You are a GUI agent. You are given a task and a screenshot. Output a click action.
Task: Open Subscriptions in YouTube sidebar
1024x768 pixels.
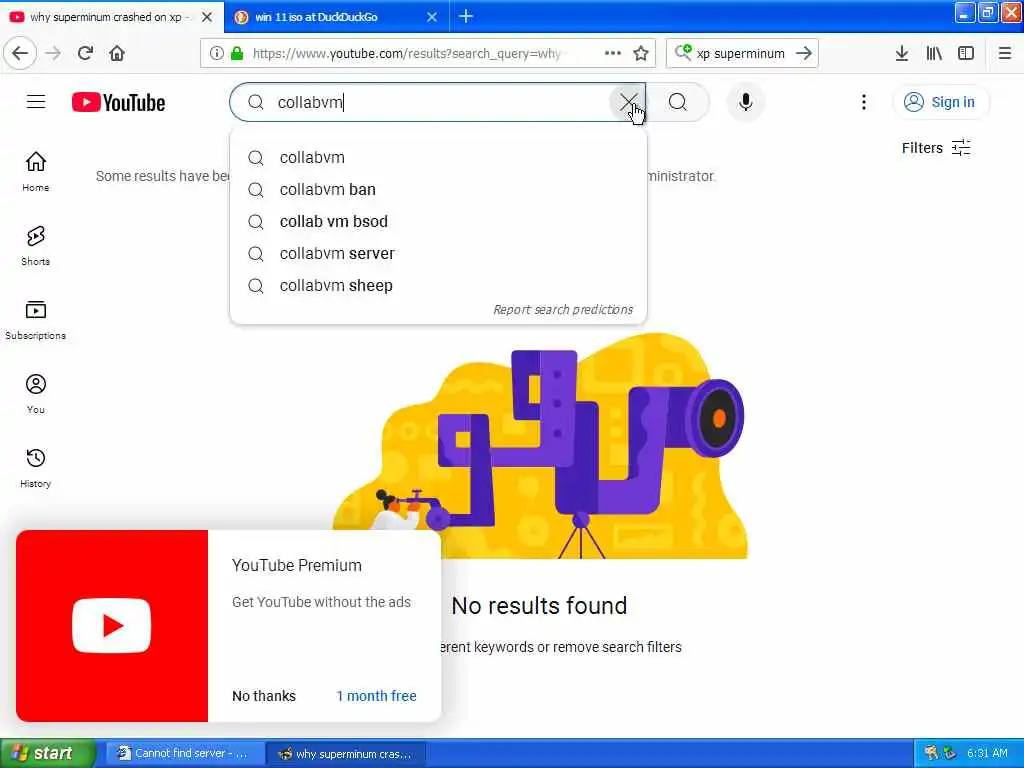coord(35,319)
